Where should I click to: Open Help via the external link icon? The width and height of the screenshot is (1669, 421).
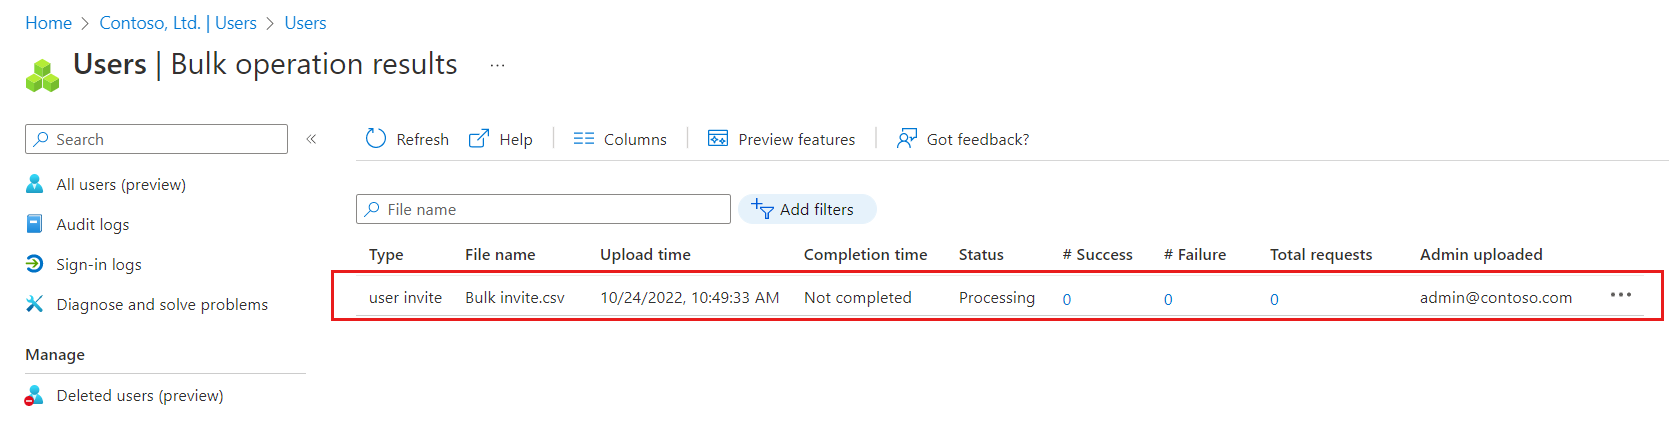pyautogui.click(x=479, y=138)
